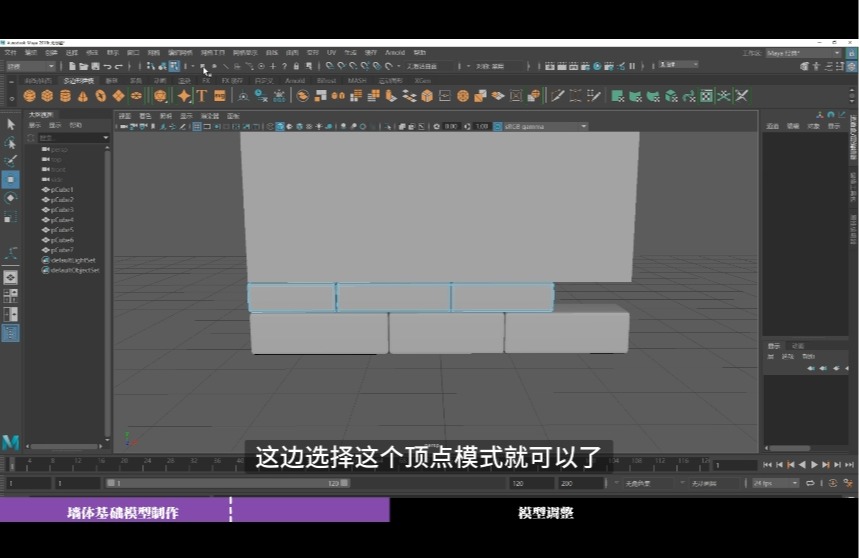Toggle select by hierarchy mode
This screenshot has height=558, width=859.
[151, 66]
